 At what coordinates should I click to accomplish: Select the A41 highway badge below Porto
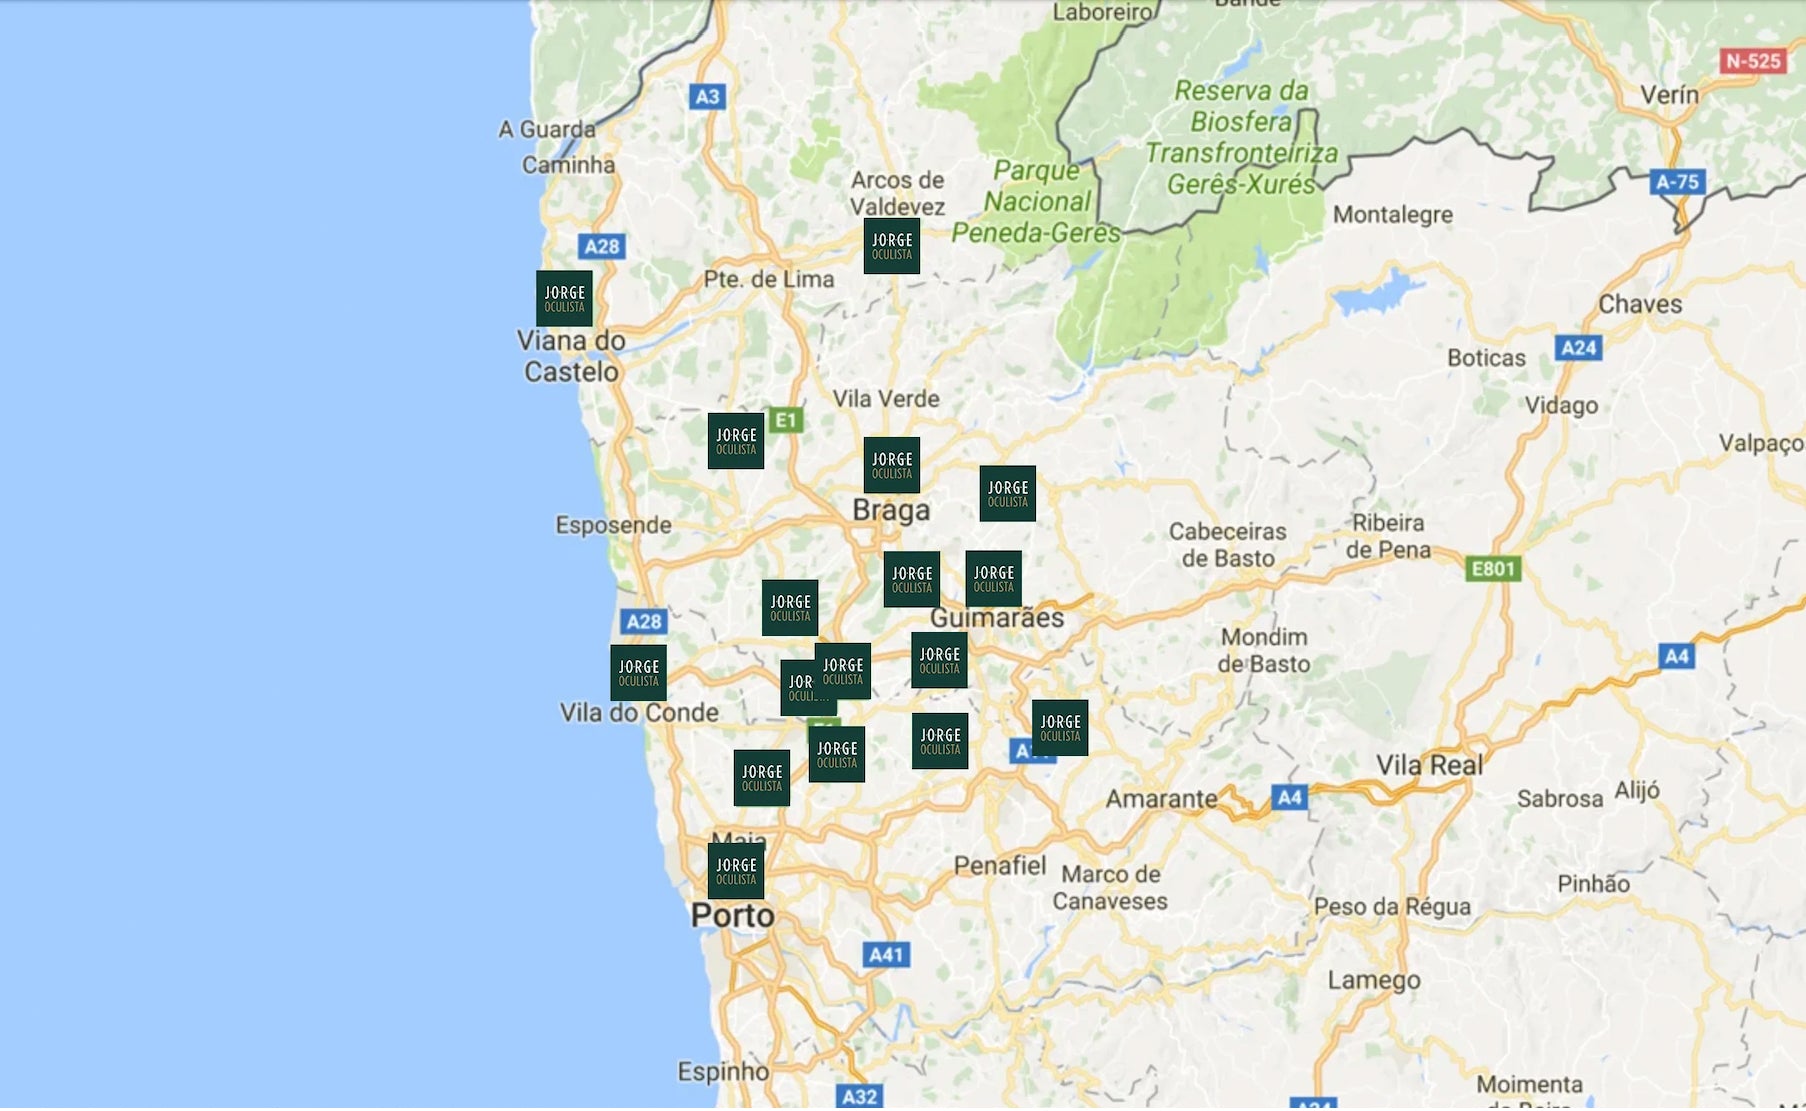(885, 954)
